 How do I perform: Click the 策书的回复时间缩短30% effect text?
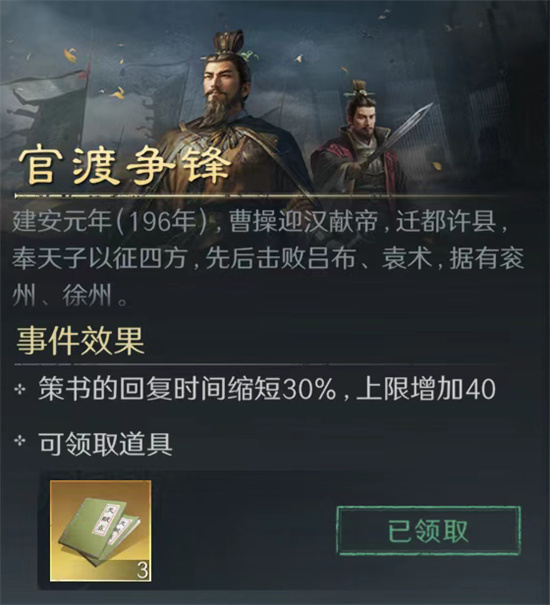[x=187, y=389]
